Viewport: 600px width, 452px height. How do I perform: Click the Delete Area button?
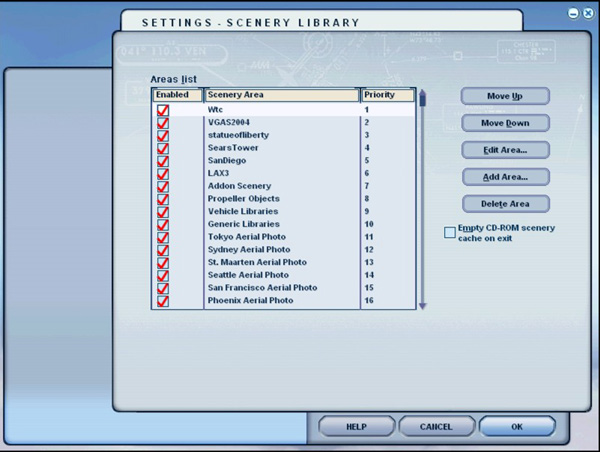click(x=505, y=204)
